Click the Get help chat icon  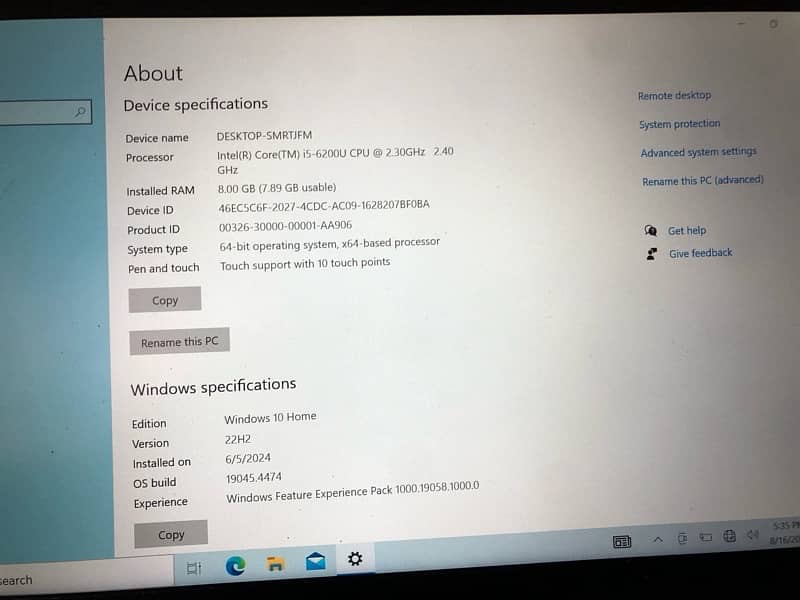point(651,230)
